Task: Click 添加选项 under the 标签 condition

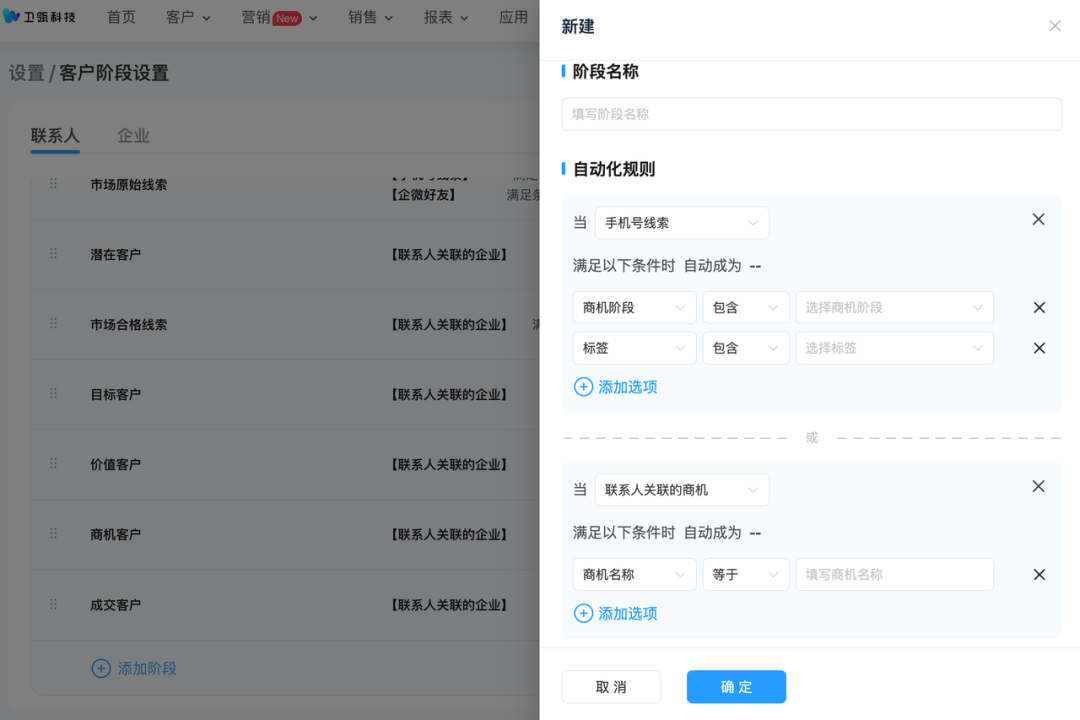Action: point(616,387)
